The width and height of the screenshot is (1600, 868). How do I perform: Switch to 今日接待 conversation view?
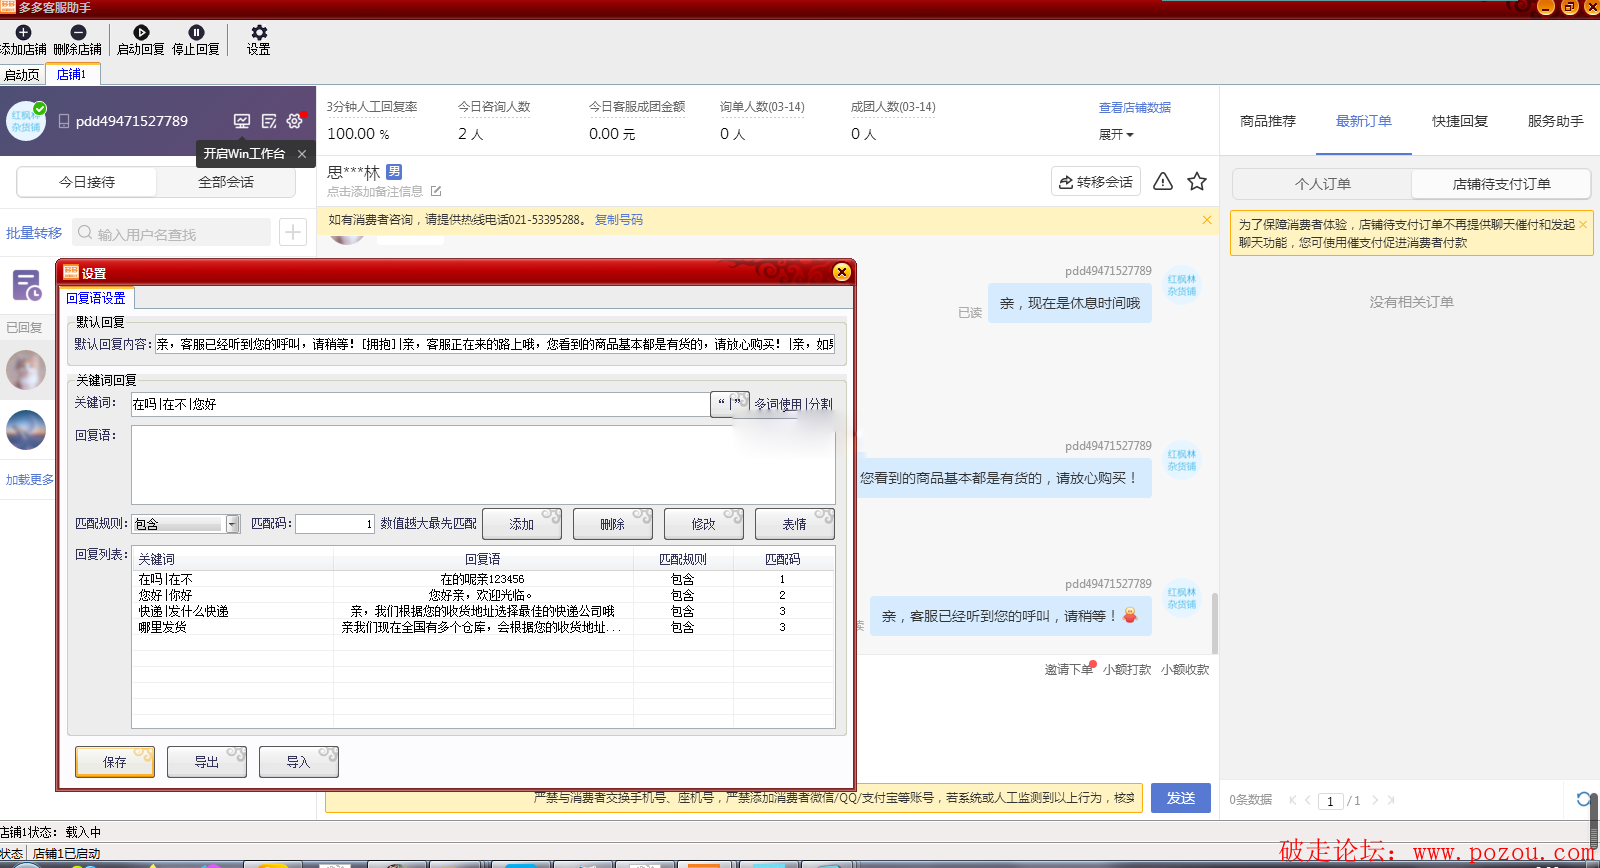click(87, 182)
